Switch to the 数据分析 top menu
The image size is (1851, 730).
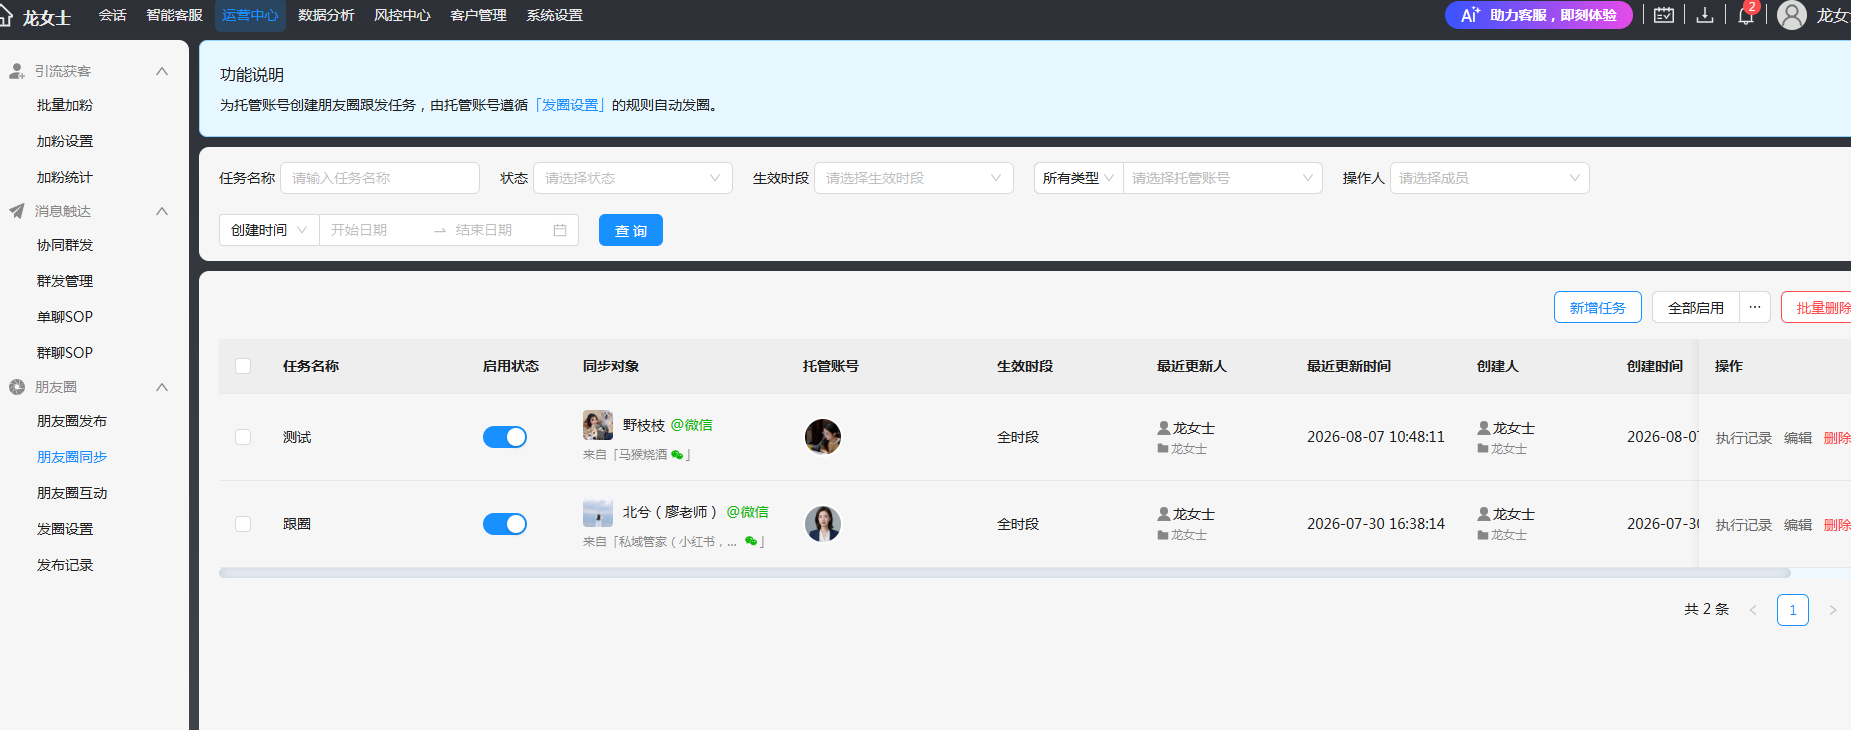pyautogui.click(x=326, y=15)
